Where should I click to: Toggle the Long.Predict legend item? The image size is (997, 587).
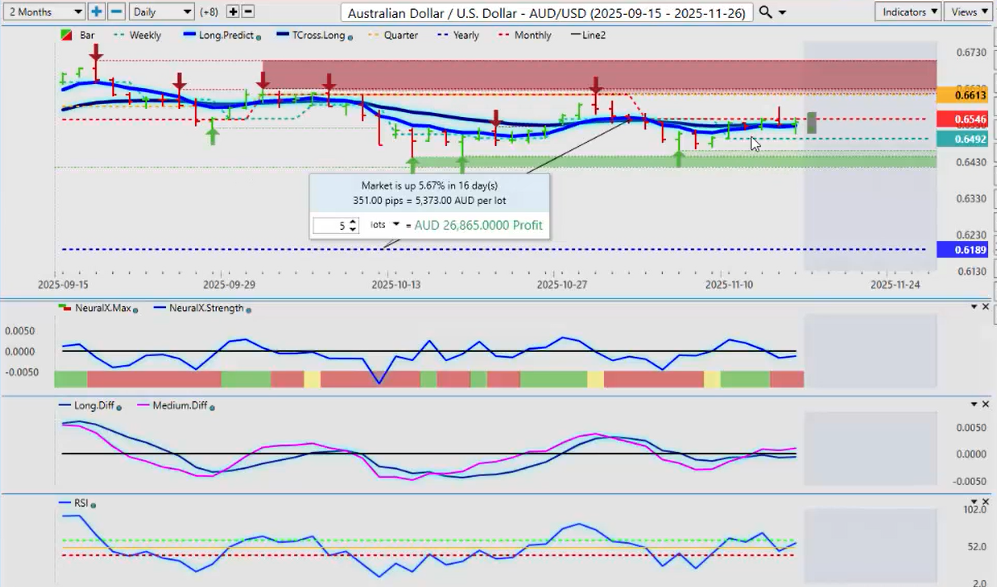click(x=218, y=35)
